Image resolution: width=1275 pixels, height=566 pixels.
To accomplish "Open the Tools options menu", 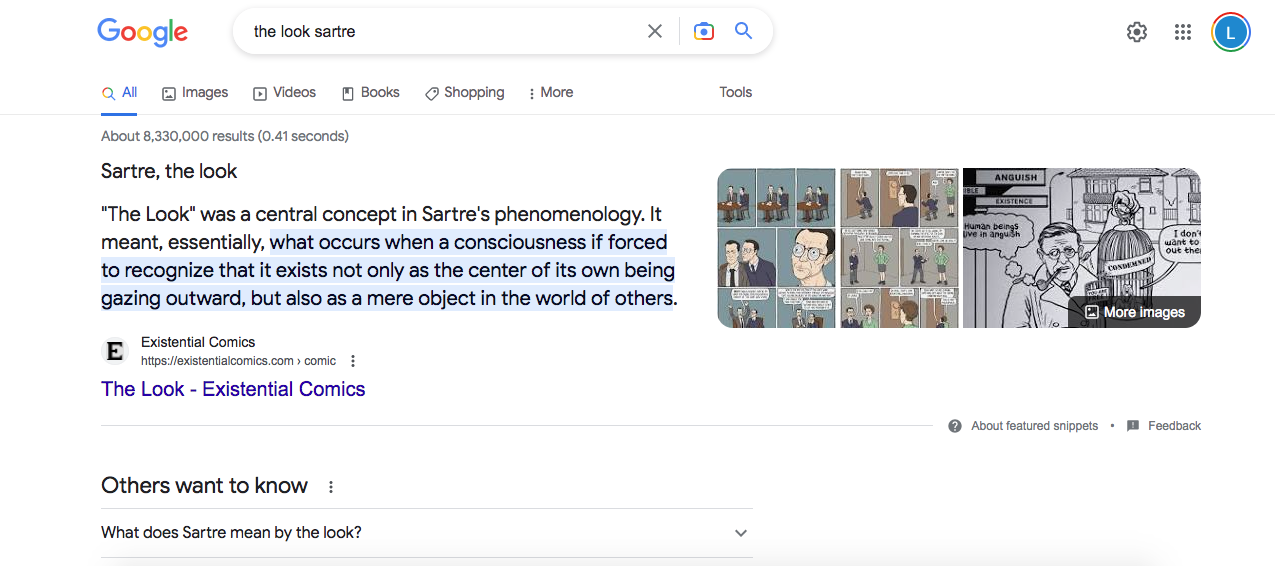I will pyautogui.click(x=735, y=92).
